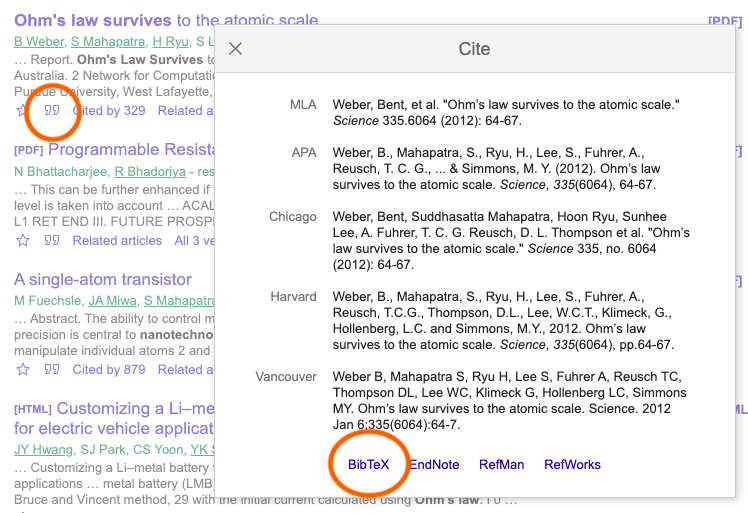Select the Vancouver citation text
Screen dimensions: 748x513
coord(506,400)
